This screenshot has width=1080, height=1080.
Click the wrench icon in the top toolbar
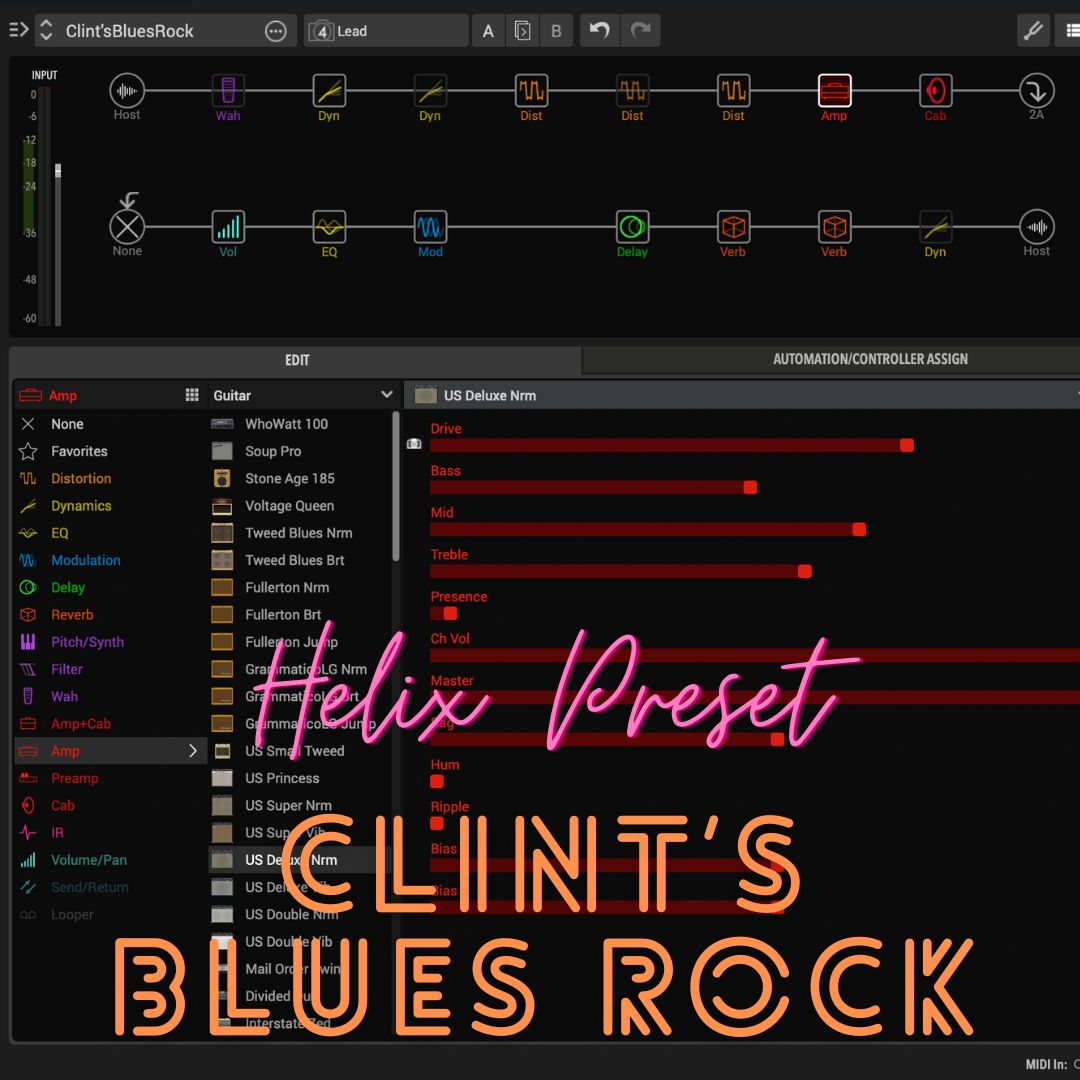coord(1034,30)
